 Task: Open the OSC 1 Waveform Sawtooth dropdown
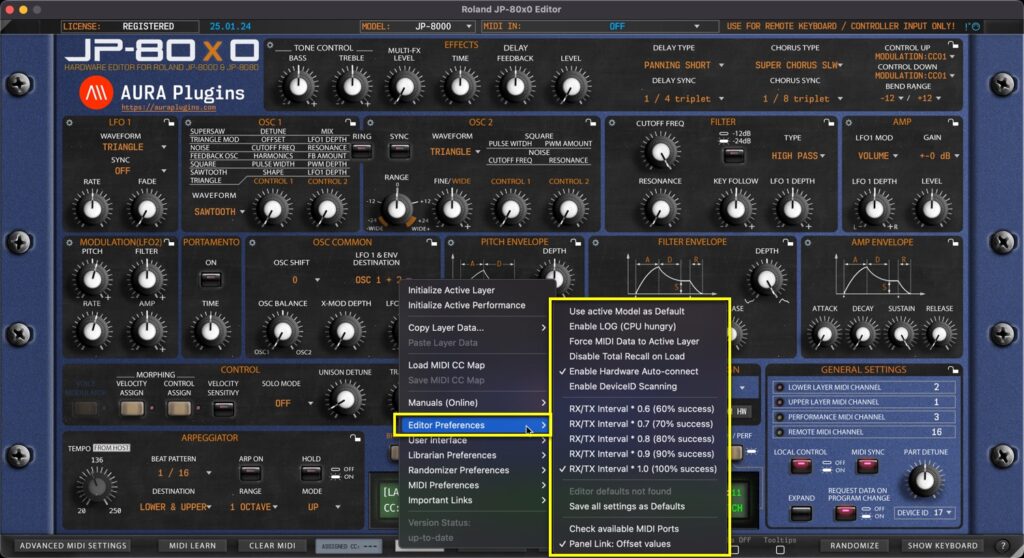pos(219,212)
